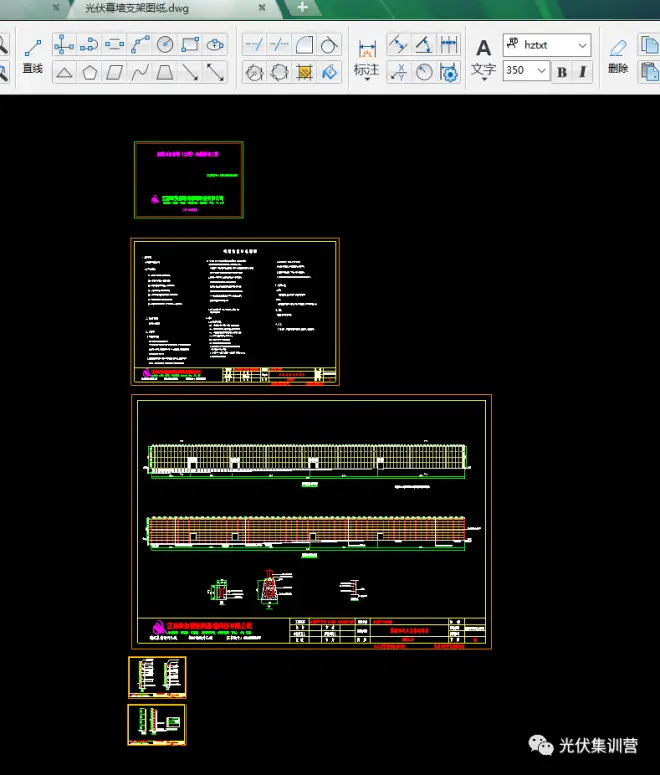
Task: Toggle bold text formatting
Action: click(562, 72)
